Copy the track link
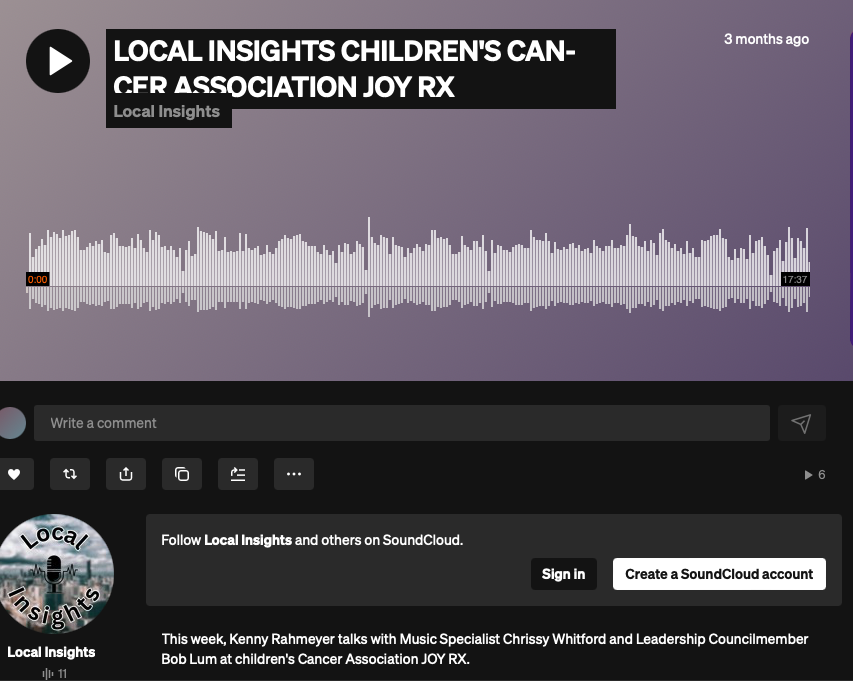 (181, 473)
